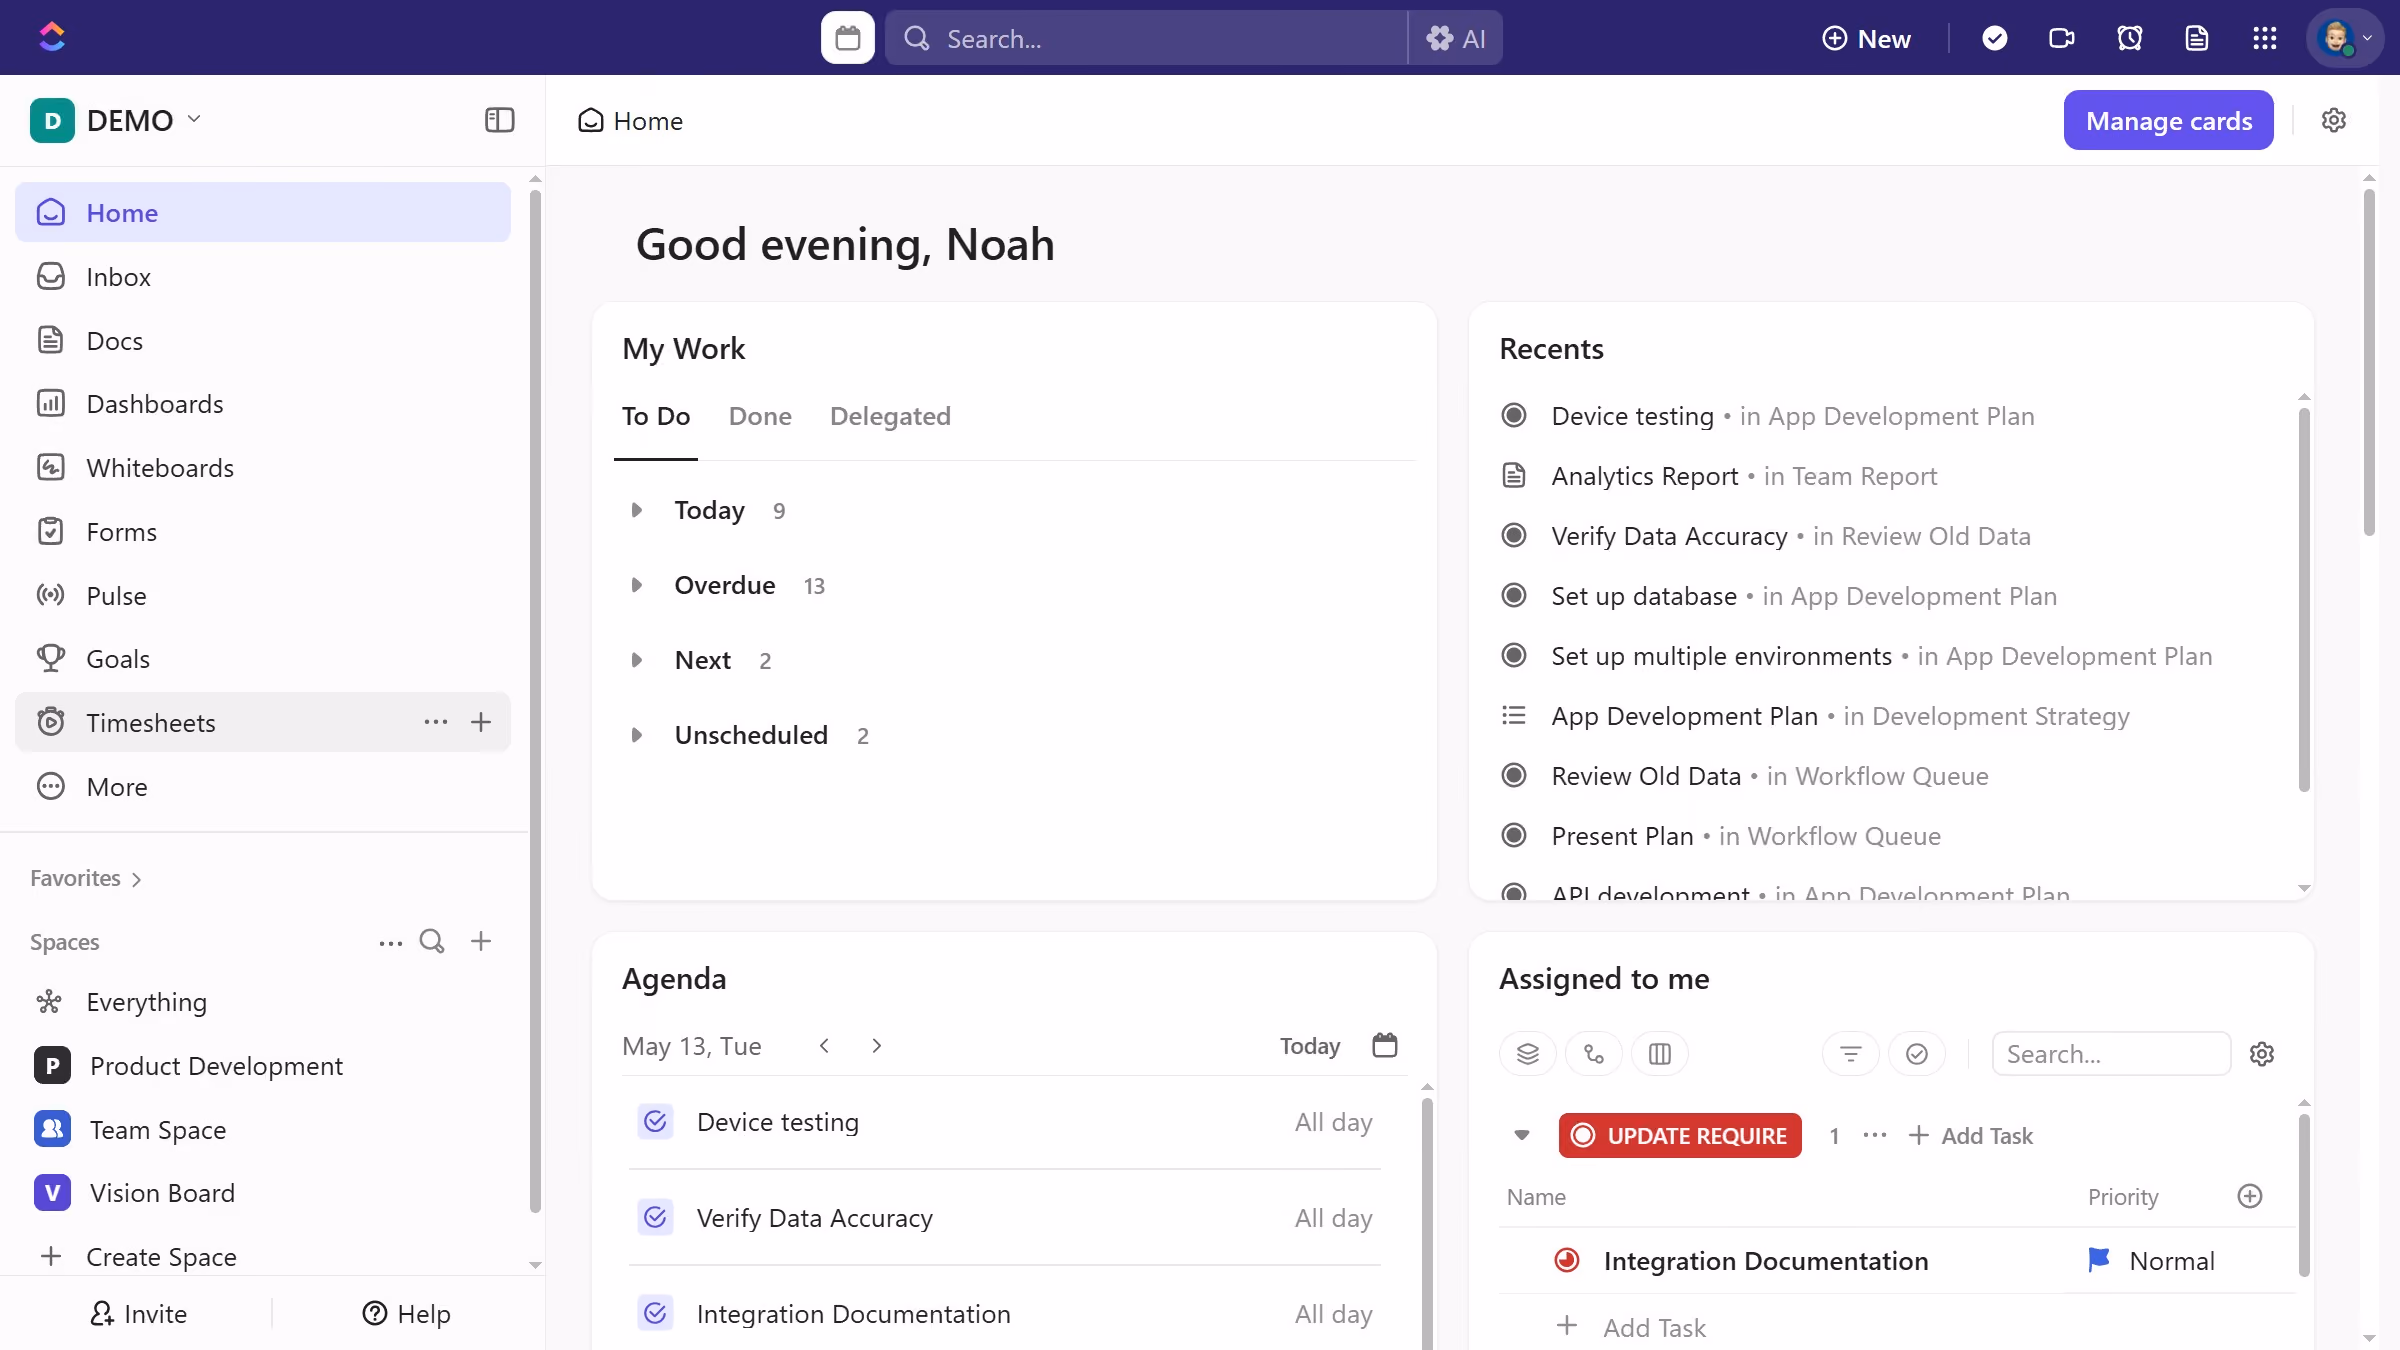Open the nine-dot apps grid
The image size is (2400, 1350).
point(2265,38)
